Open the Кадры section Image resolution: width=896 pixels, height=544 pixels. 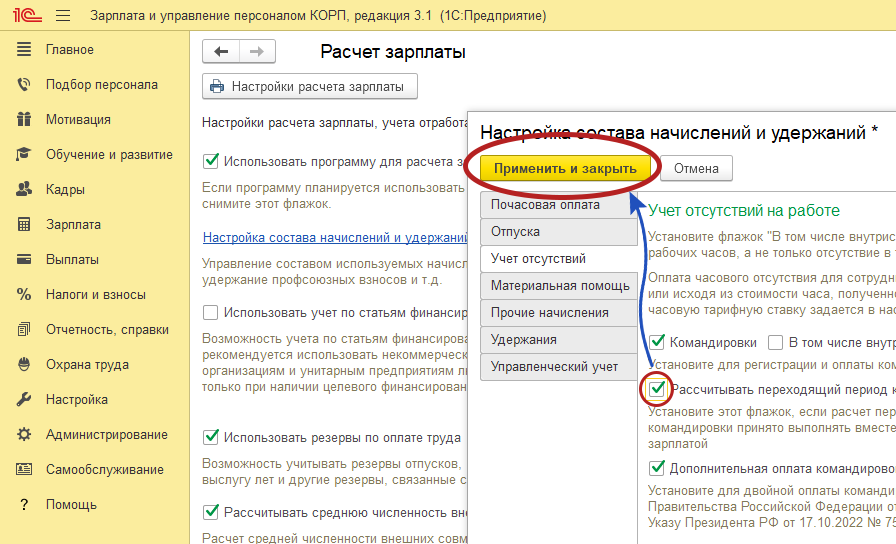coord(65,190)
